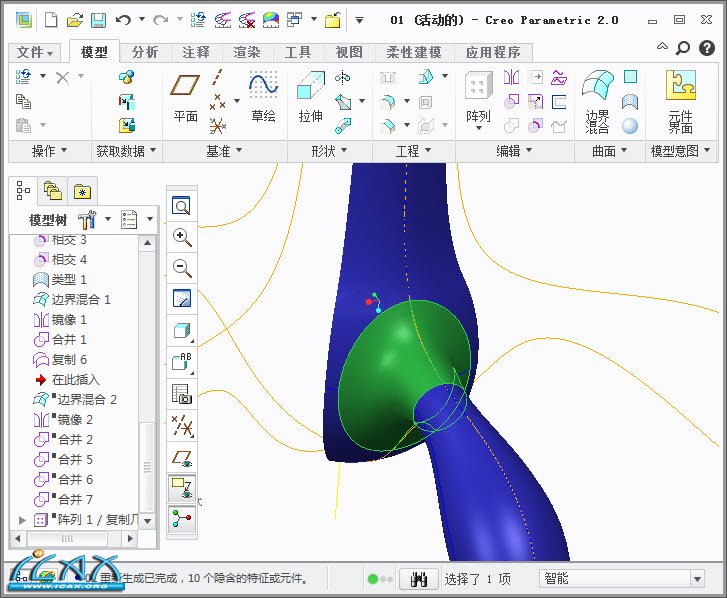
Task: Click the Zoom In magnifier icon
Action: 182,237
